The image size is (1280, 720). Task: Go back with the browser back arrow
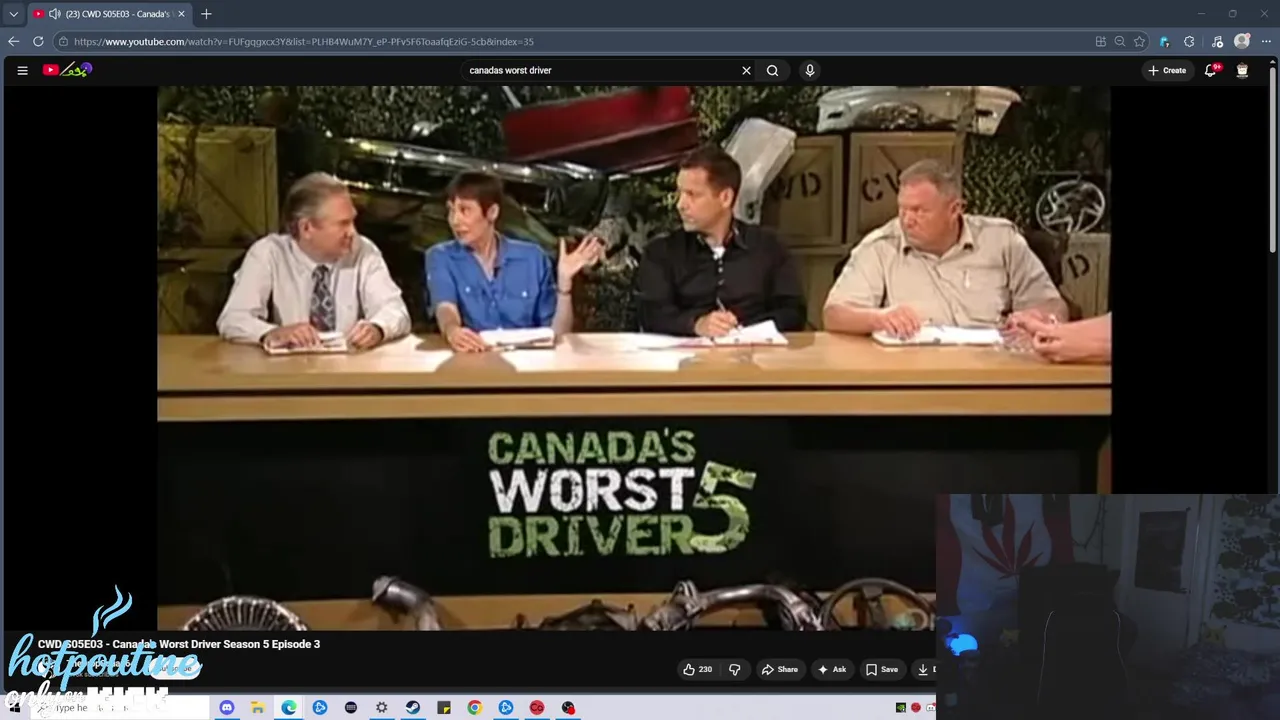coord(13,41)
